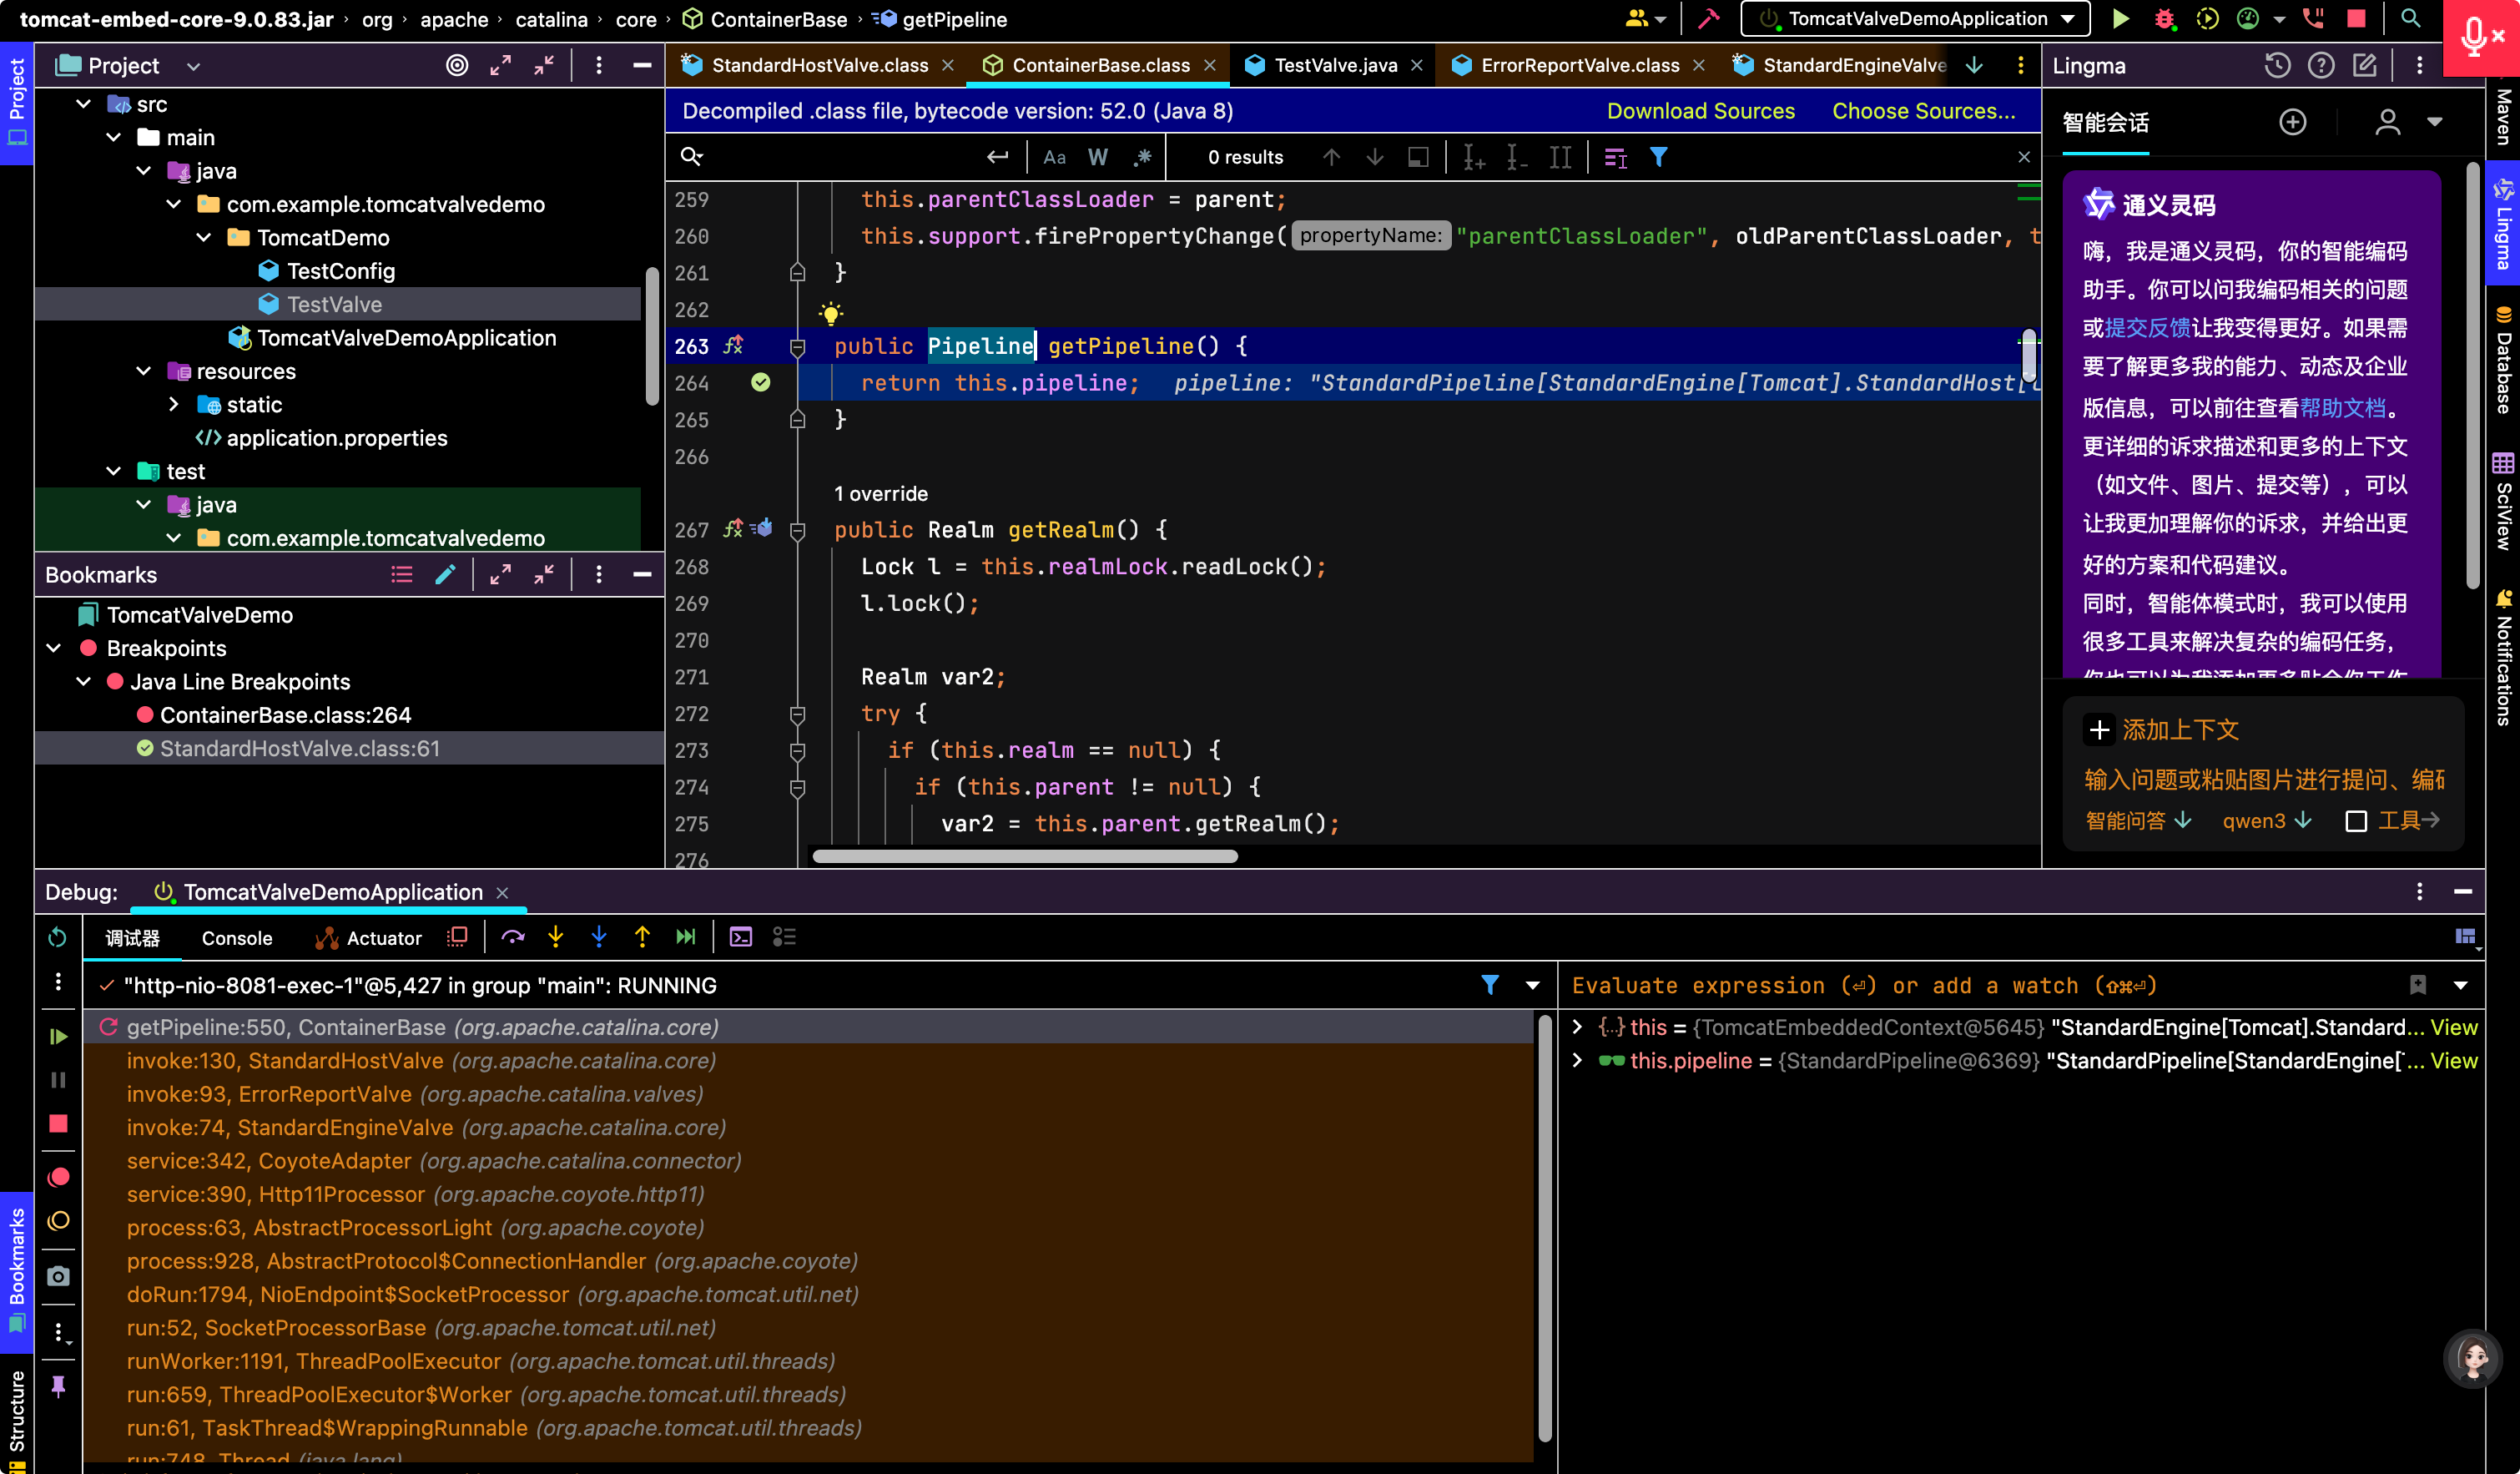Open the Maven tool window tab

point(2503,117)
